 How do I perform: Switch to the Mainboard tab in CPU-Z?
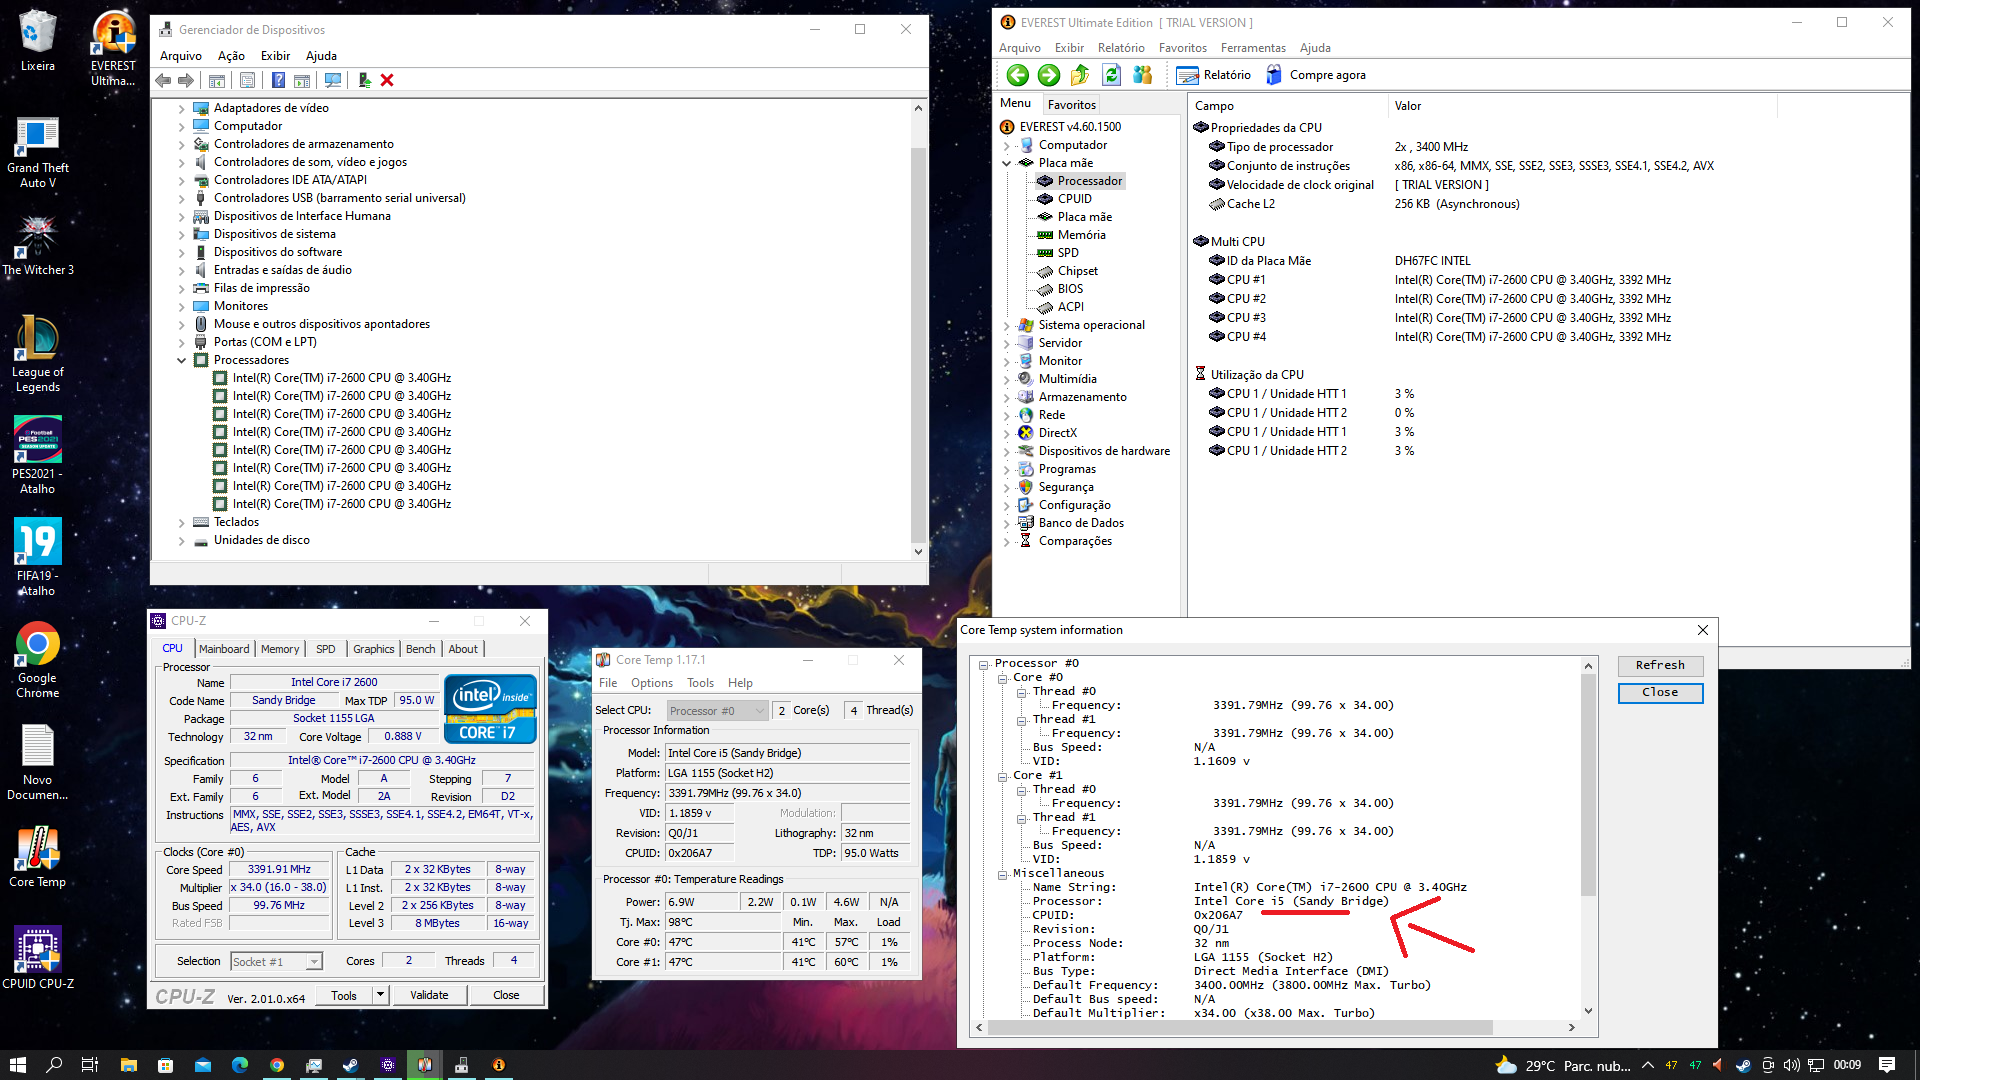tap(224, 649)
